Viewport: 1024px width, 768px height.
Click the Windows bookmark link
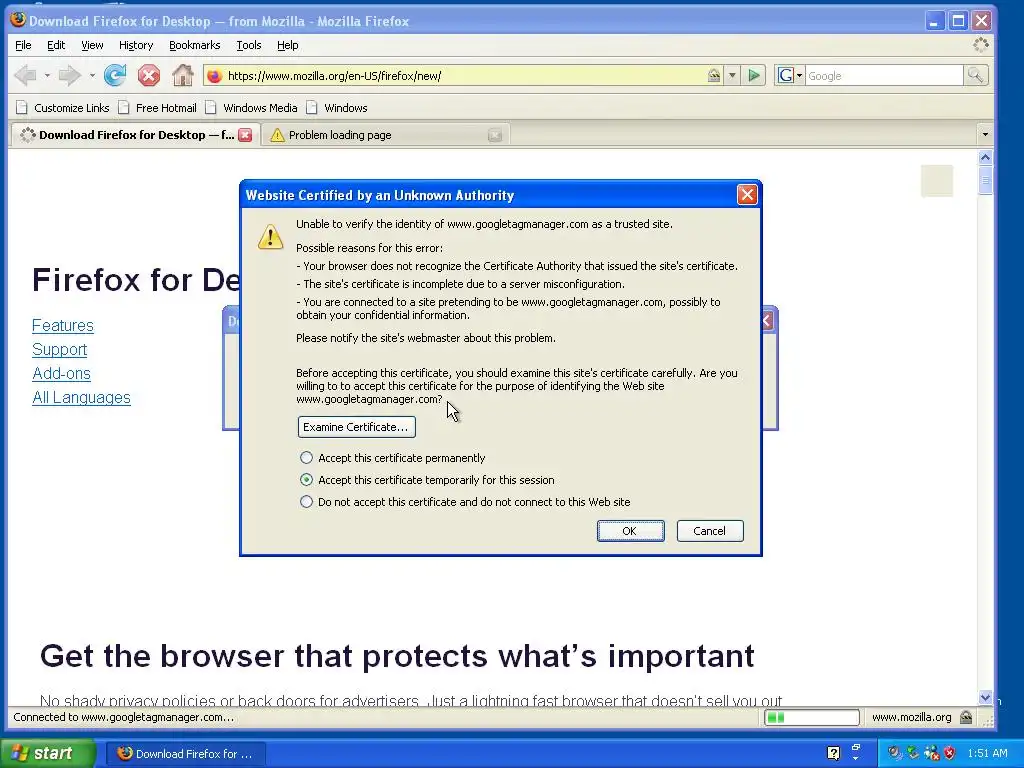pyautogui.click(x=337, y=108)
